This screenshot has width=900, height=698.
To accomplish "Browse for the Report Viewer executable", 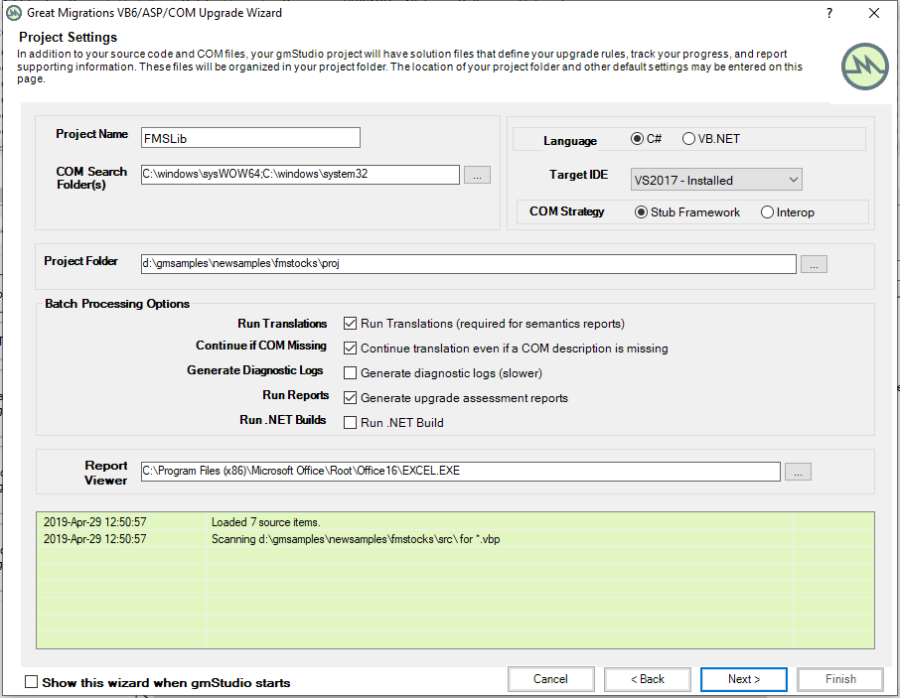I will [x=798, y=472].
